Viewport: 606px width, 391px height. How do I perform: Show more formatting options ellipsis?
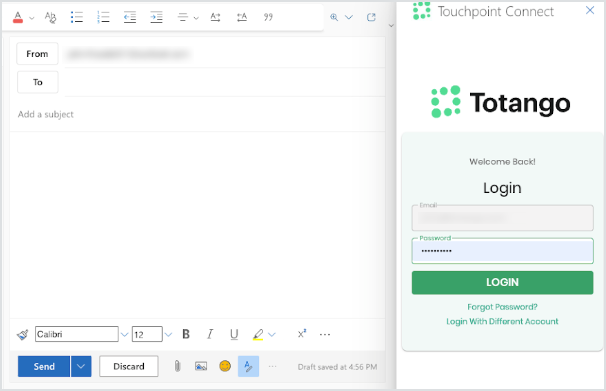click(325, 335)
